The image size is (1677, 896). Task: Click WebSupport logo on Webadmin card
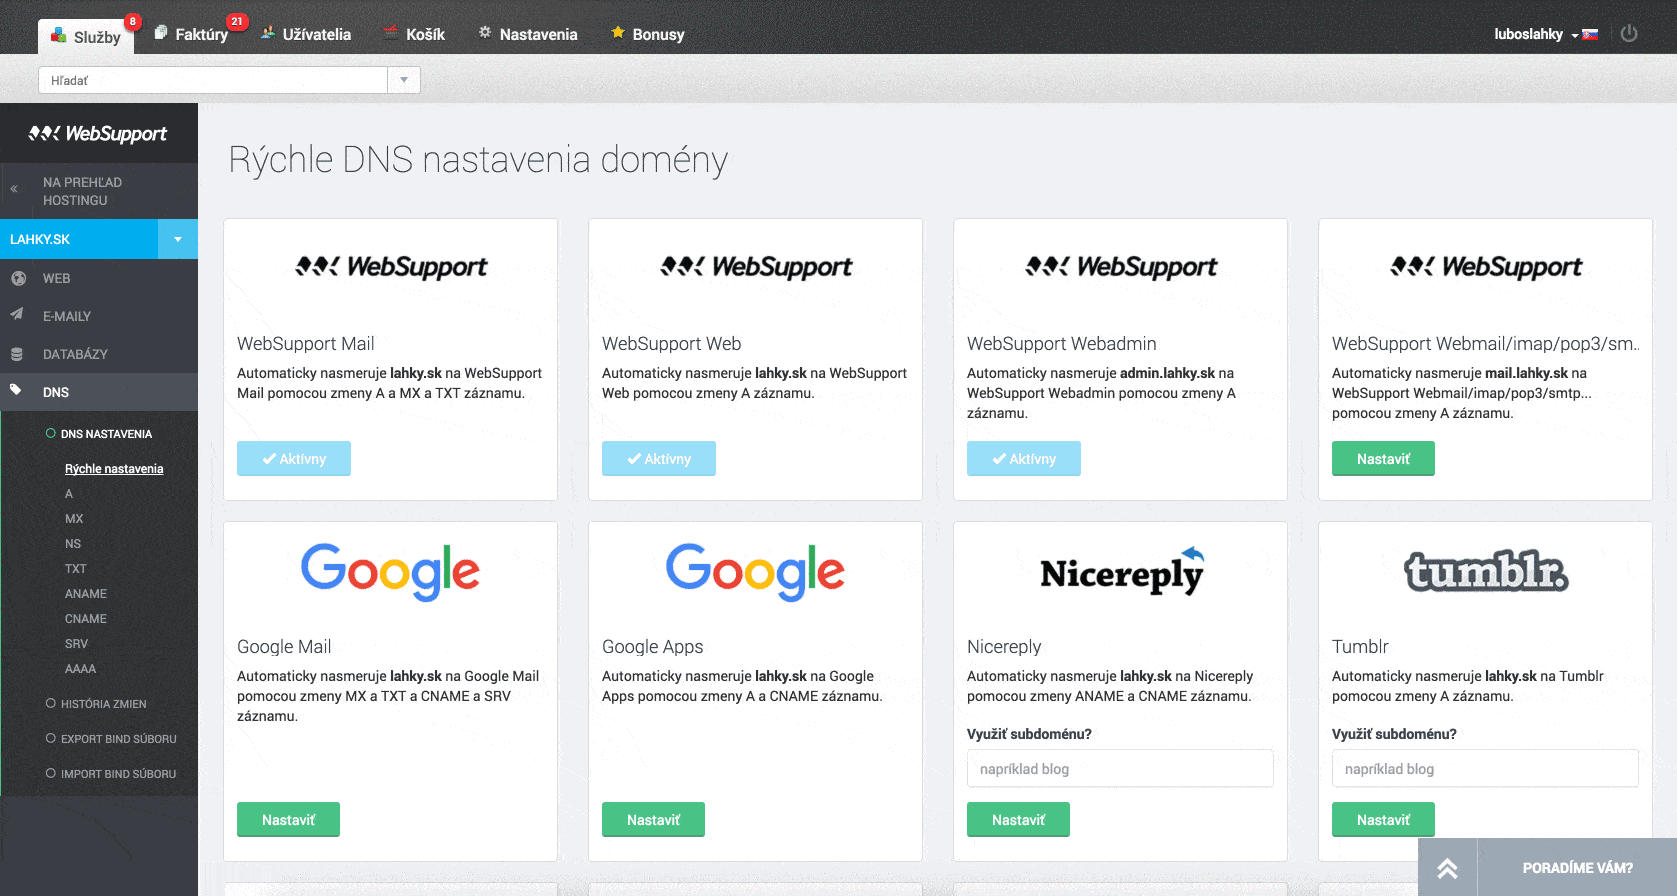[1121, 267]
